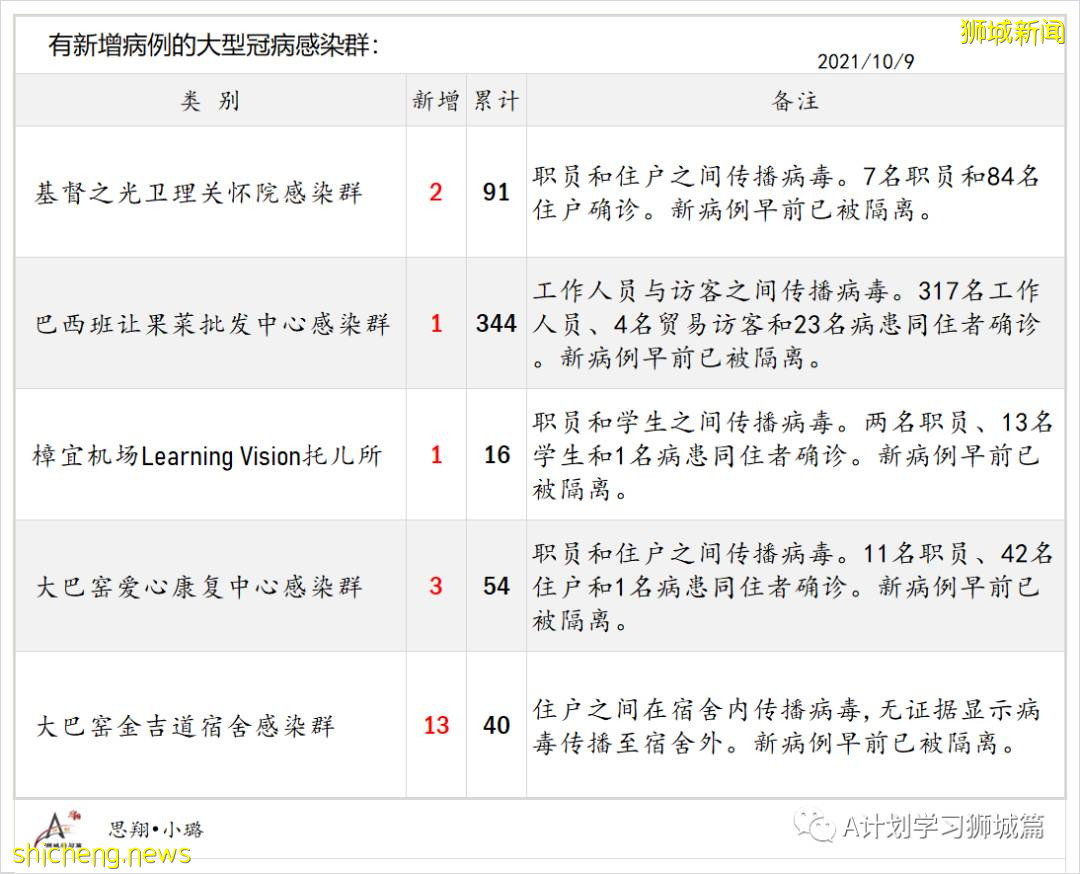Screen dimensions: 1080x874
Task: Click the 类别 column header
Action: [x=210, y=101]
